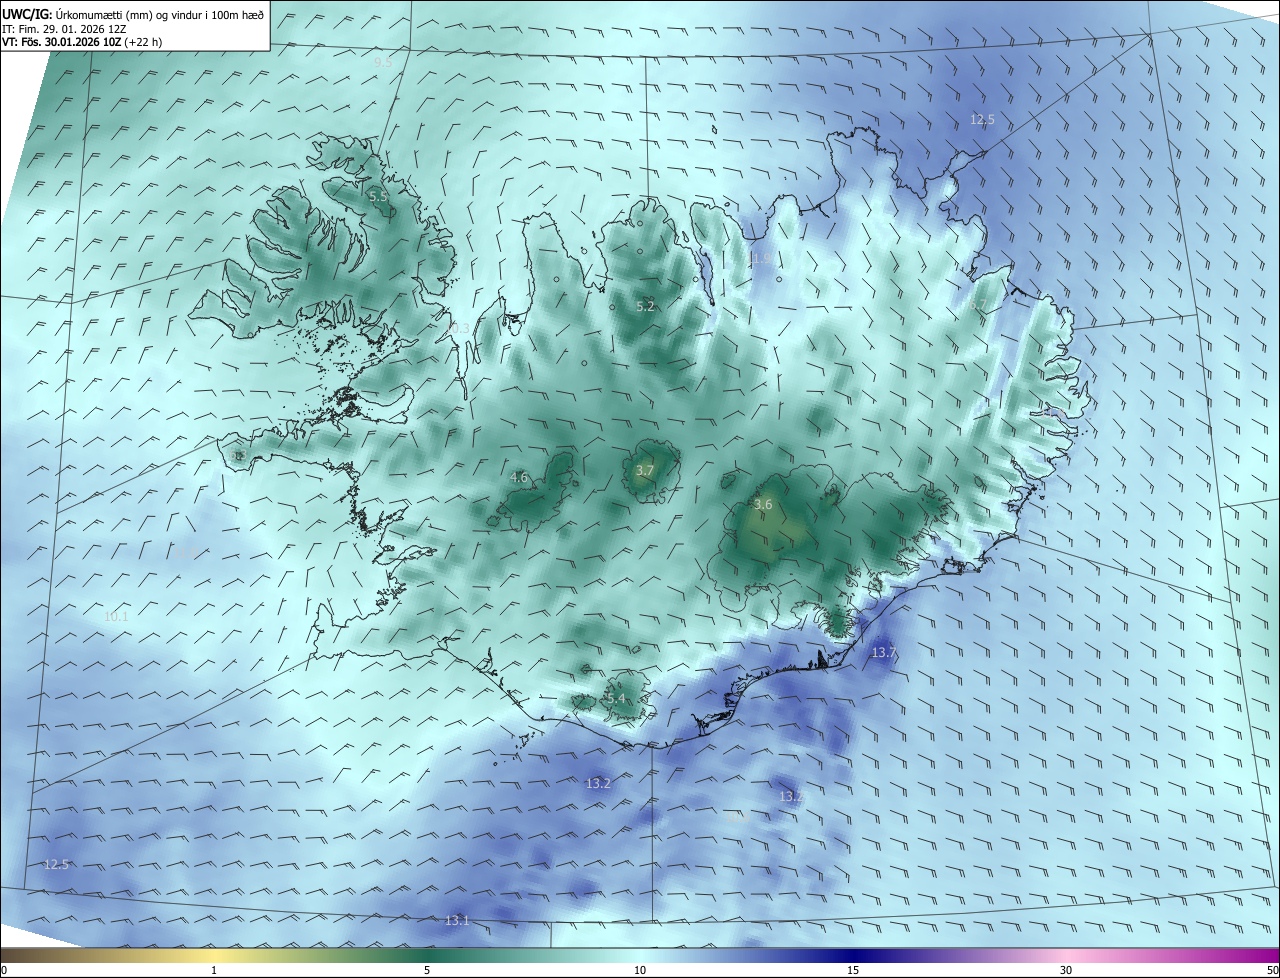Click the 10 tick on the color scale
This screenshot has width=1280, height=978.
click(x=640, y=970)
